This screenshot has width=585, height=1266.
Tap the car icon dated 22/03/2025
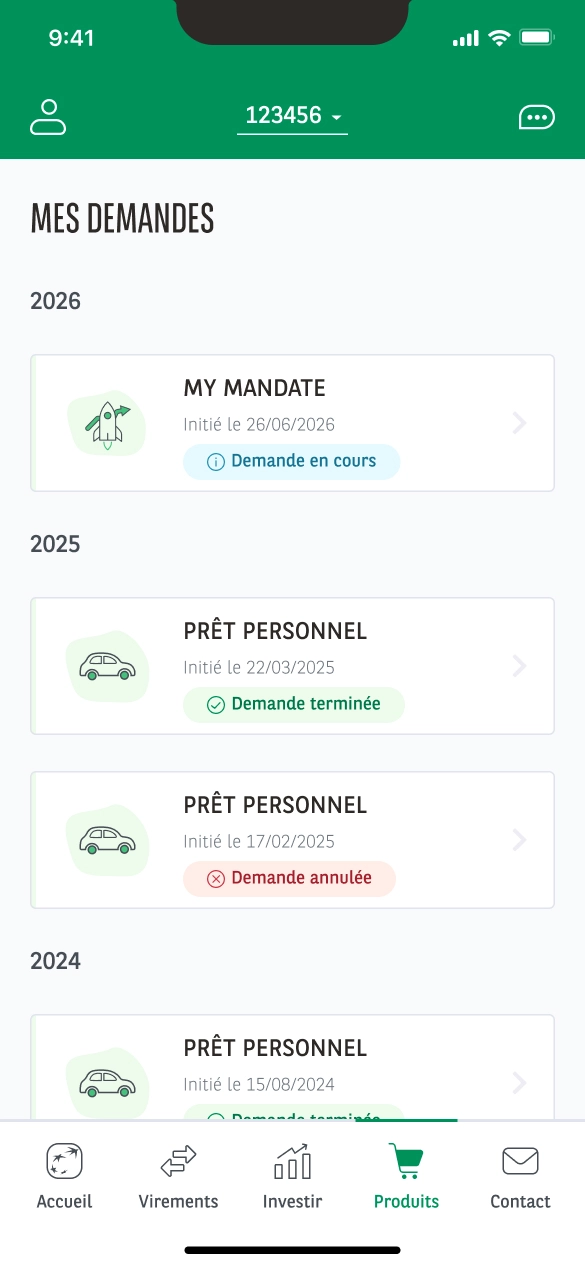click(107, 666)
